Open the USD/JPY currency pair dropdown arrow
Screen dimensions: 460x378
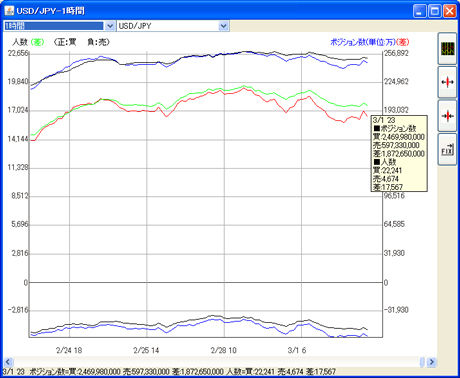pyautogui.click(x=224, y=26)
